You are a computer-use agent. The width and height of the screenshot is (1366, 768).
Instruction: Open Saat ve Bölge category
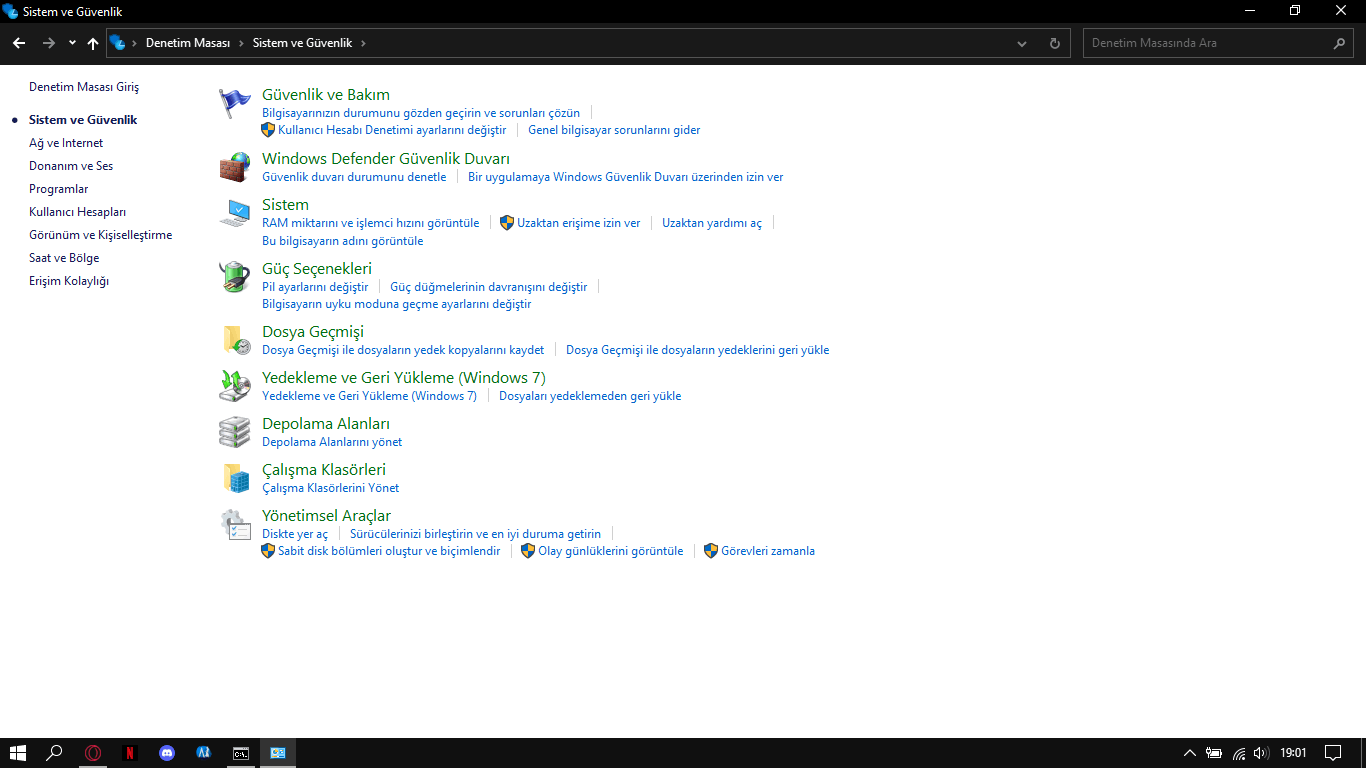tap(64, 258)
